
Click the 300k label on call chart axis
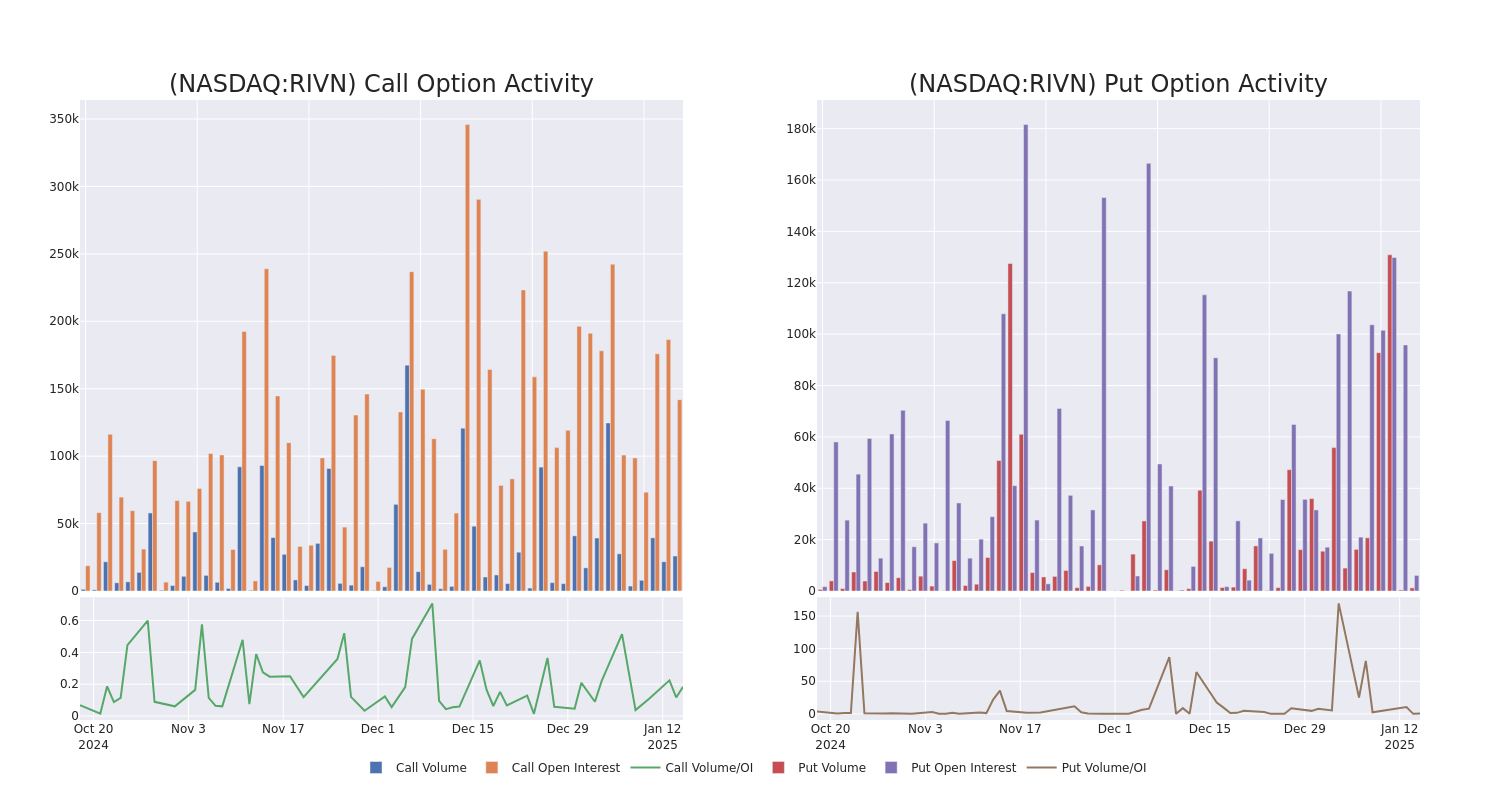point(63,187)
